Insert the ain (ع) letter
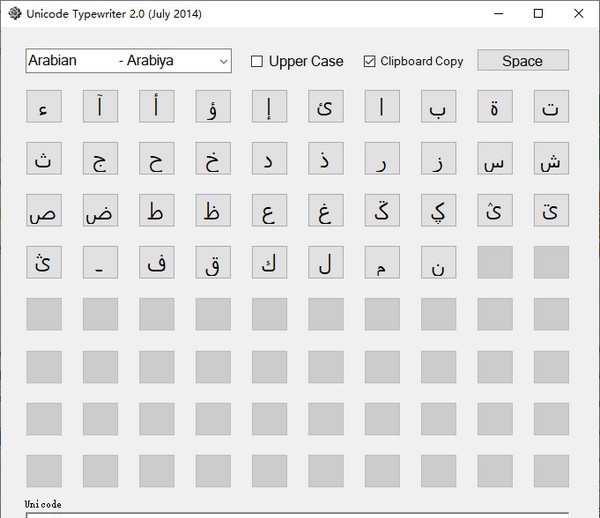This screenshot has height=518, width=600. click(269, 210)
